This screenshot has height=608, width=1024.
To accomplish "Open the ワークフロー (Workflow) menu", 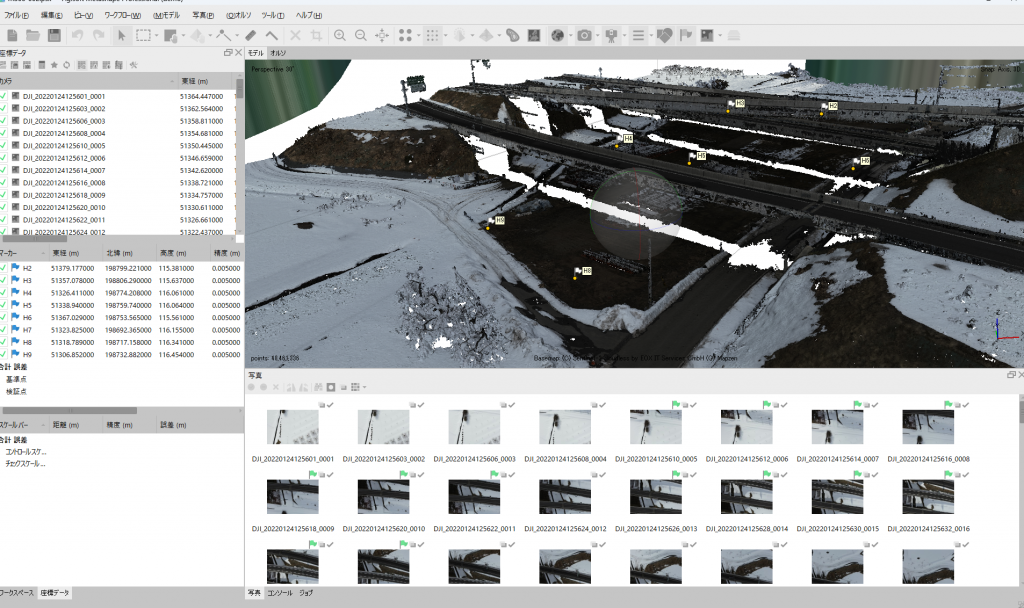I will tap(122, 15).
